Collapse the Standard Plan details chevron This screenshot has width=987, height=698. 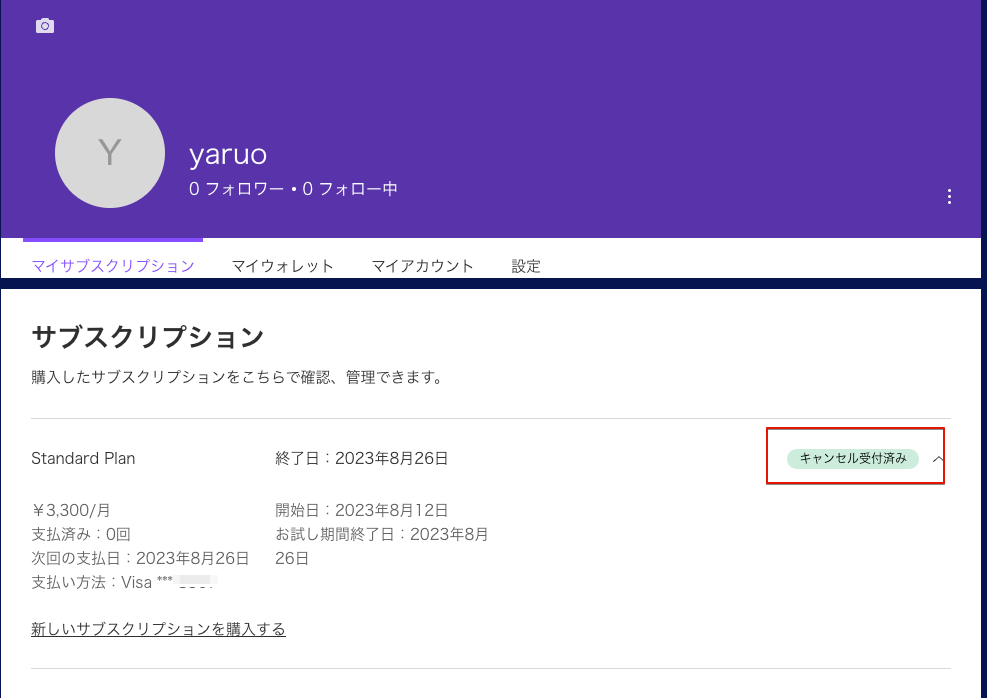tap(938, 459)
